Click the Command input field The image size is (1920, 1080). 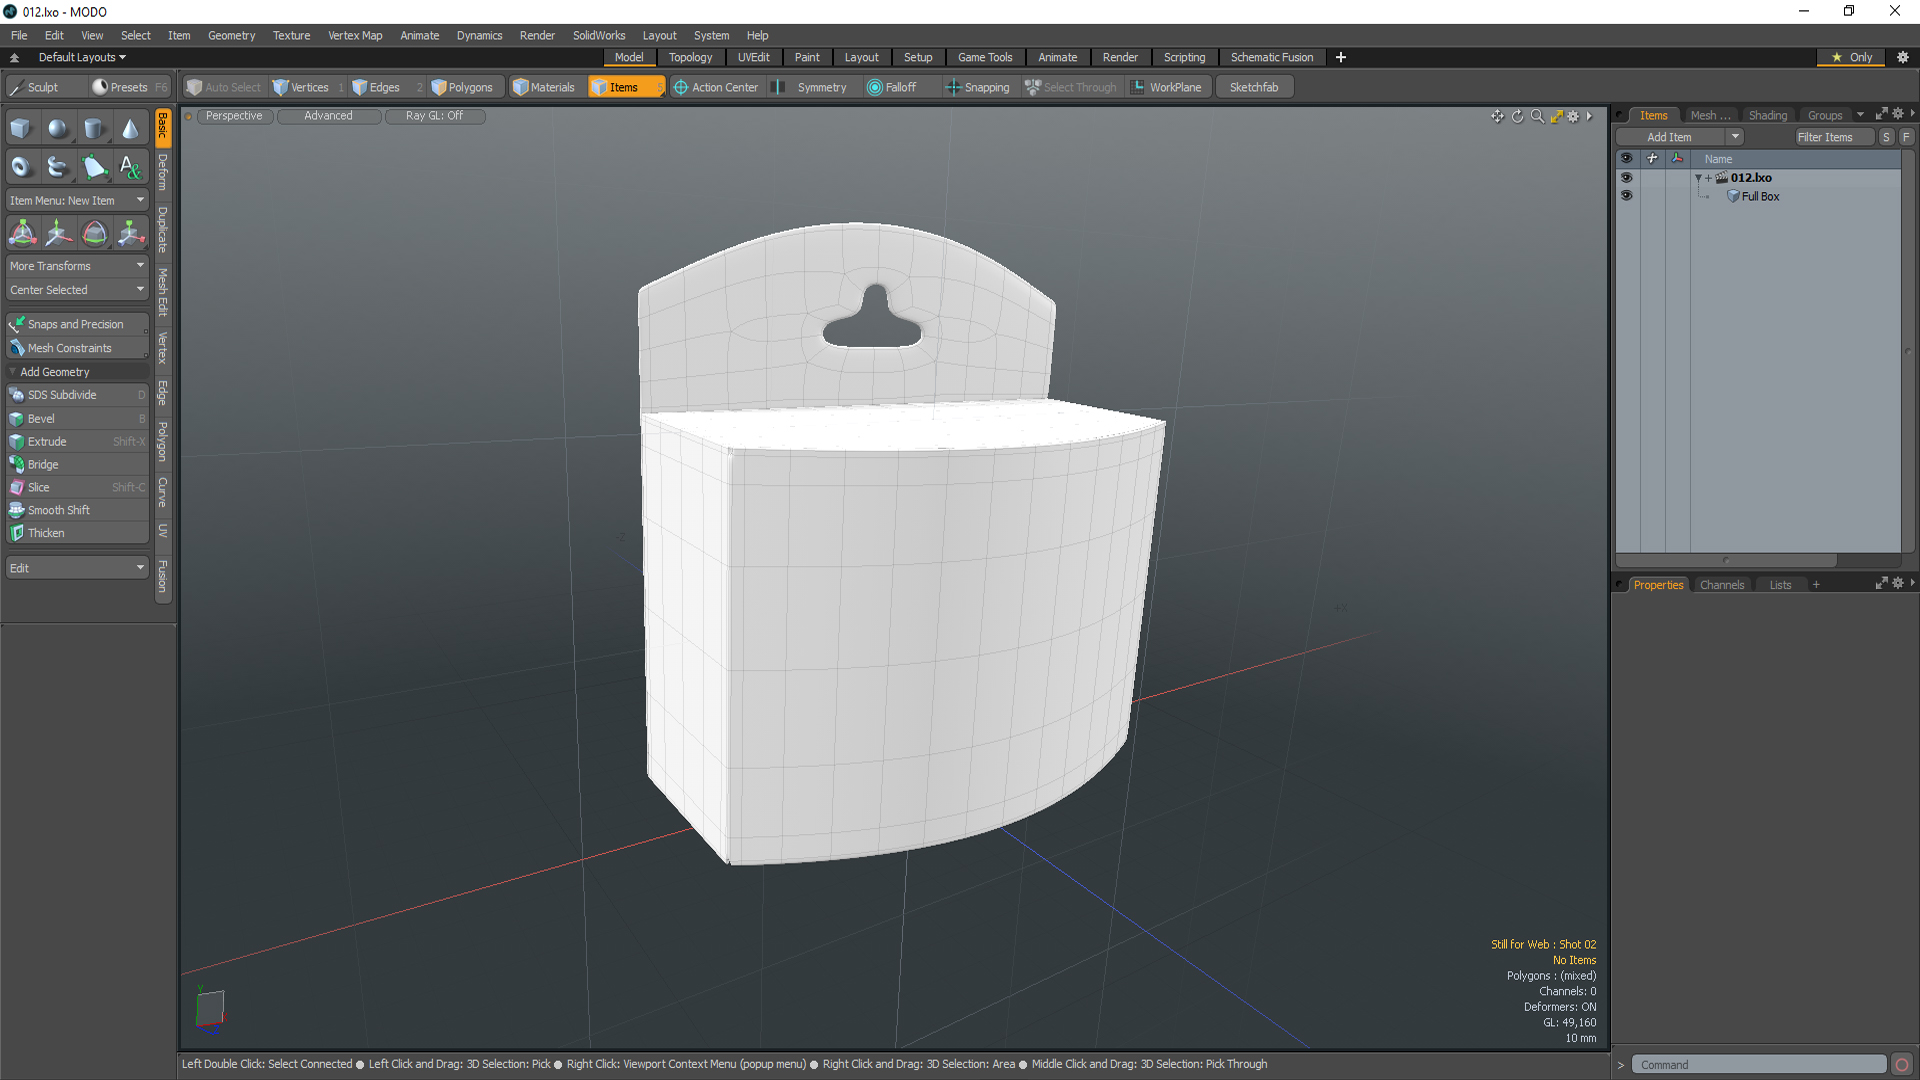(x=1758, y=1065)
